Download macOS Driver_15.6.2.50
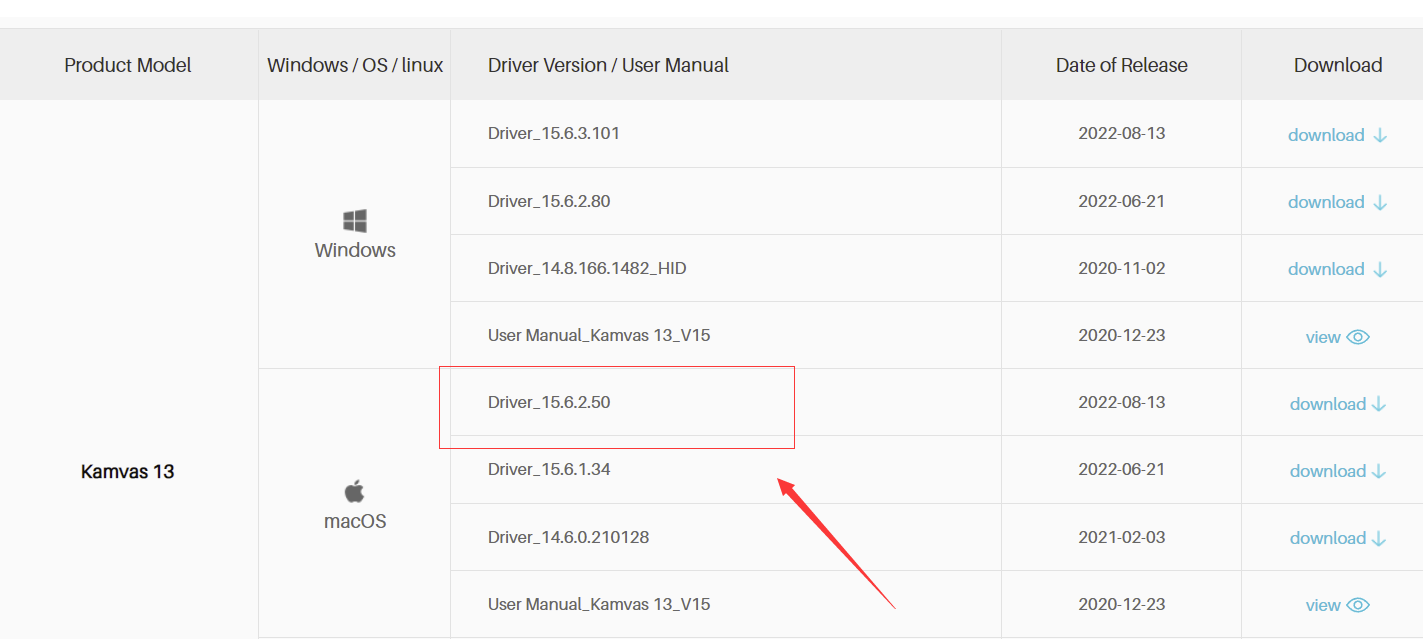The height and width of the screenshot is (639, 1423). [x=1337, y=404]
